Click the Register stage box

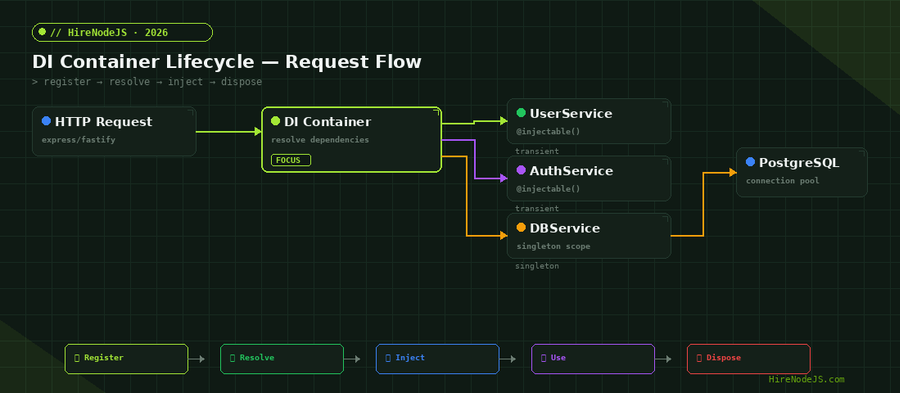click(x=126, y=359)
